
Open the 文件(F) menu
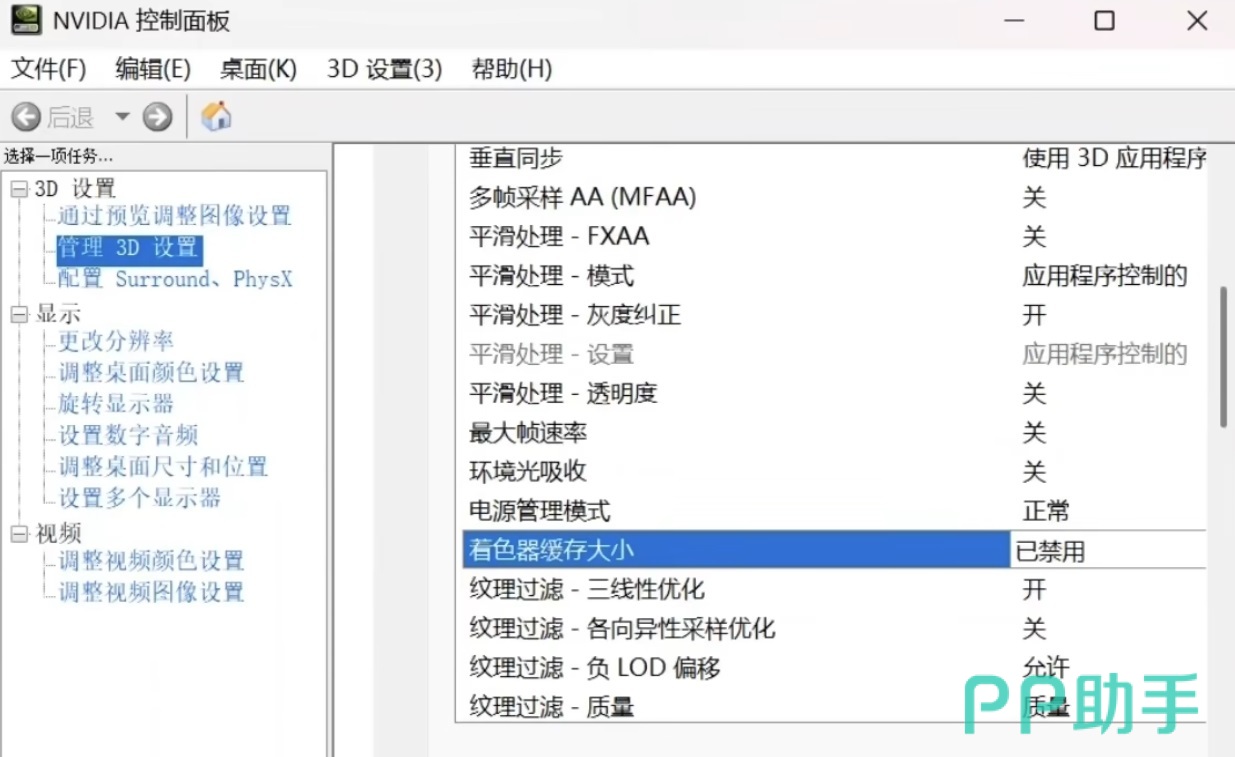(49, 69)
